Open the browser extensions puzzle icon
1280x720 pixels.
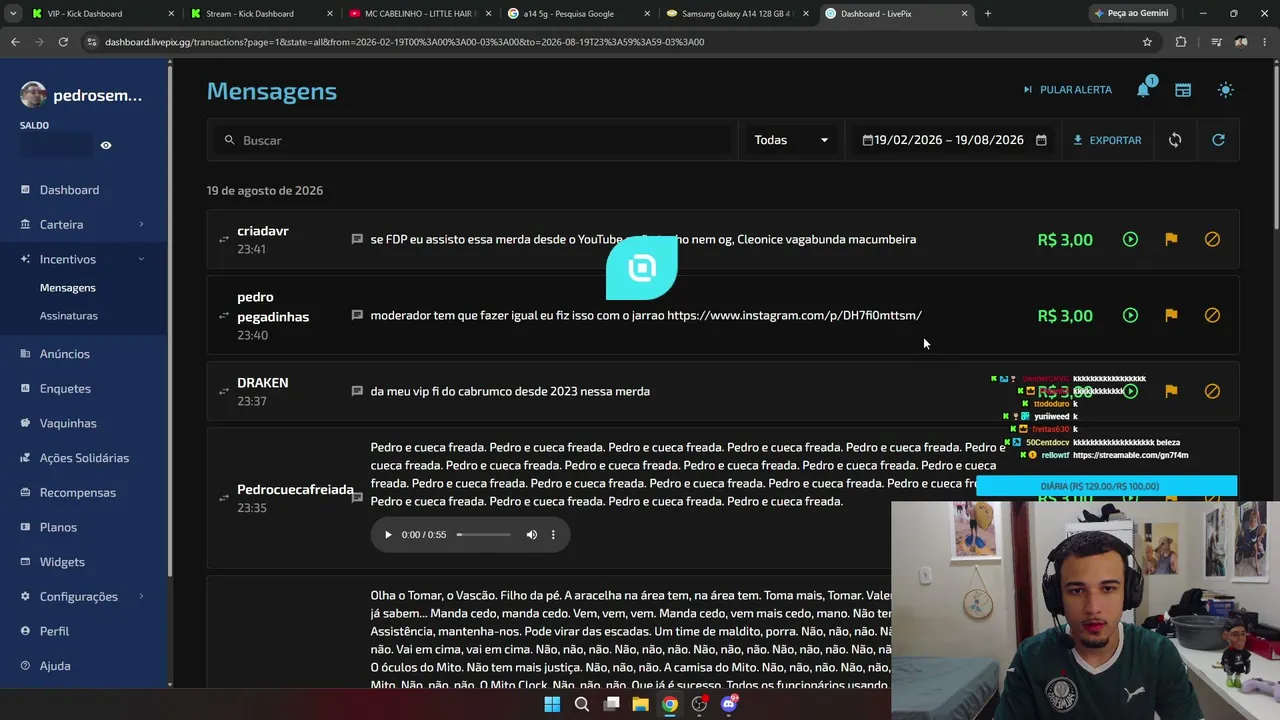pos(1181,42)
